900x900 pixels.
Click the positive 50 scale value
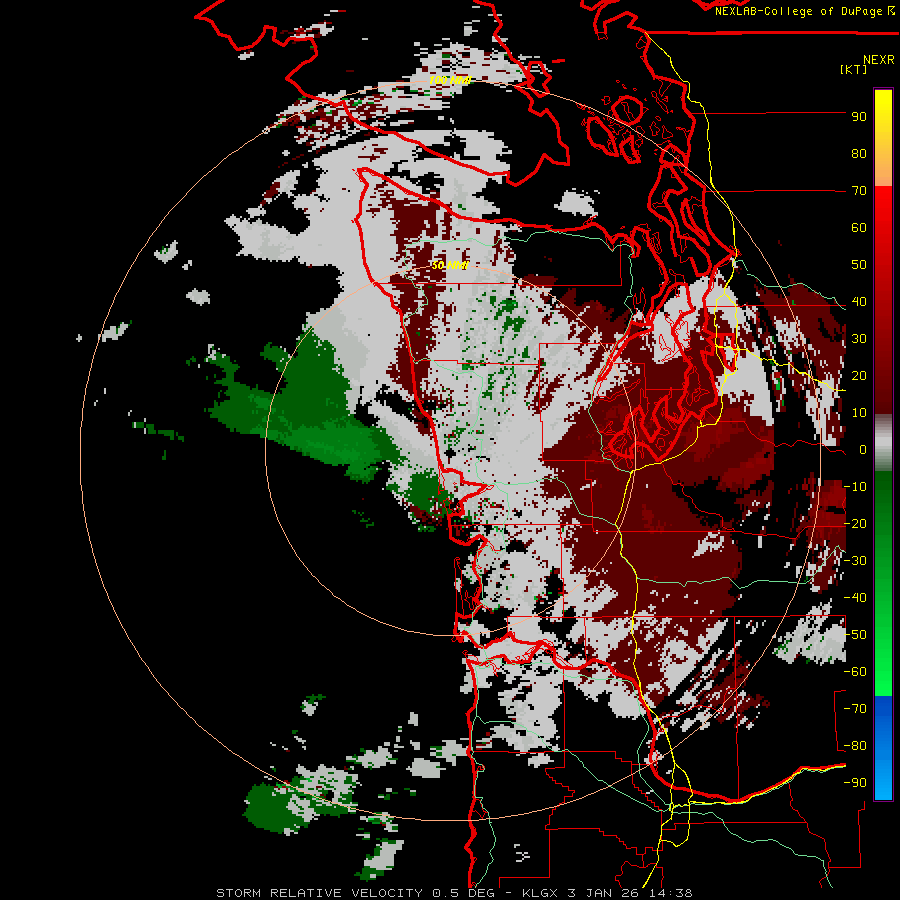tap(859, 265)
